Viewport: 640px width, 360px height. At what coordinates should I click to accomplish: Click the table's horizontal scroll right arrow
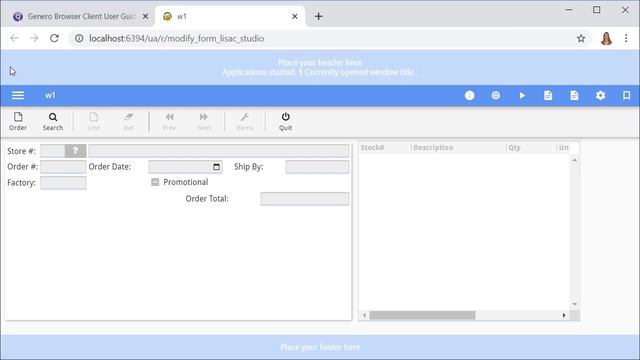click(x=564, y=315)
